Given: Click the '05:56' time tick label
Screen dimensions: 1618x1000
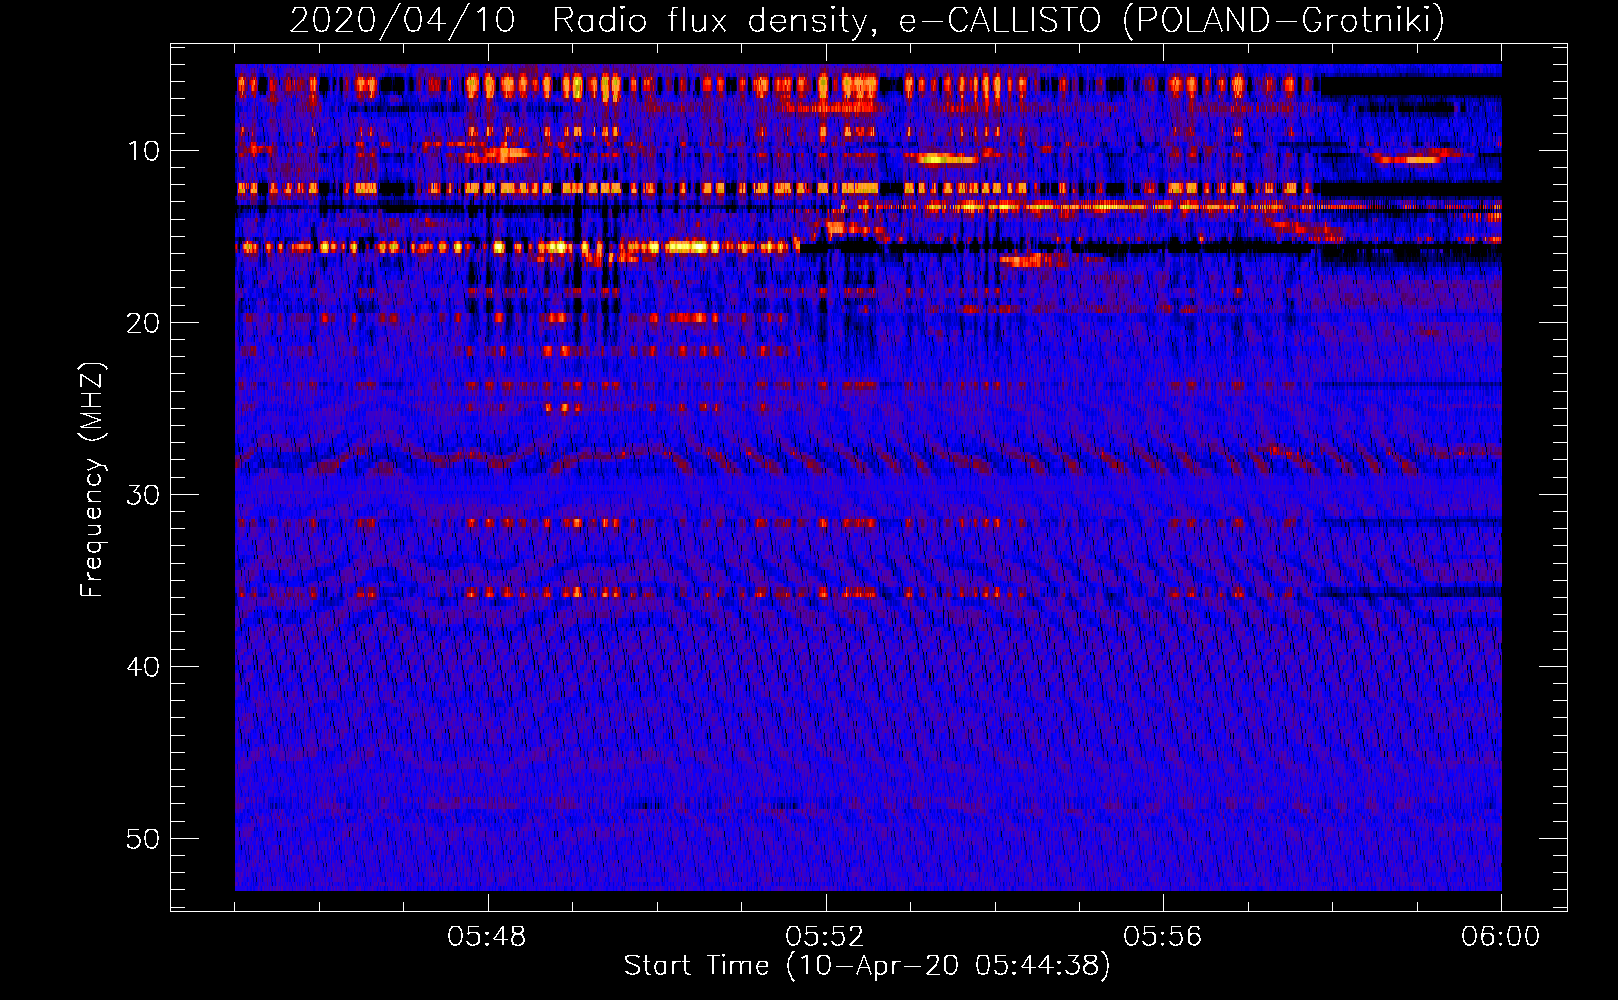Looking at the screenshot, I should pyautogui.click(x=1163, y=937).
